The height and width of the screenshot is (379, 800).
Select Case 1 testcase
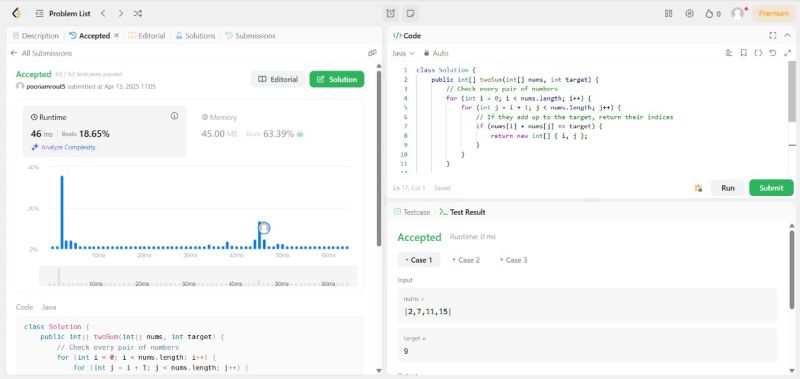(x=418, y=260)
